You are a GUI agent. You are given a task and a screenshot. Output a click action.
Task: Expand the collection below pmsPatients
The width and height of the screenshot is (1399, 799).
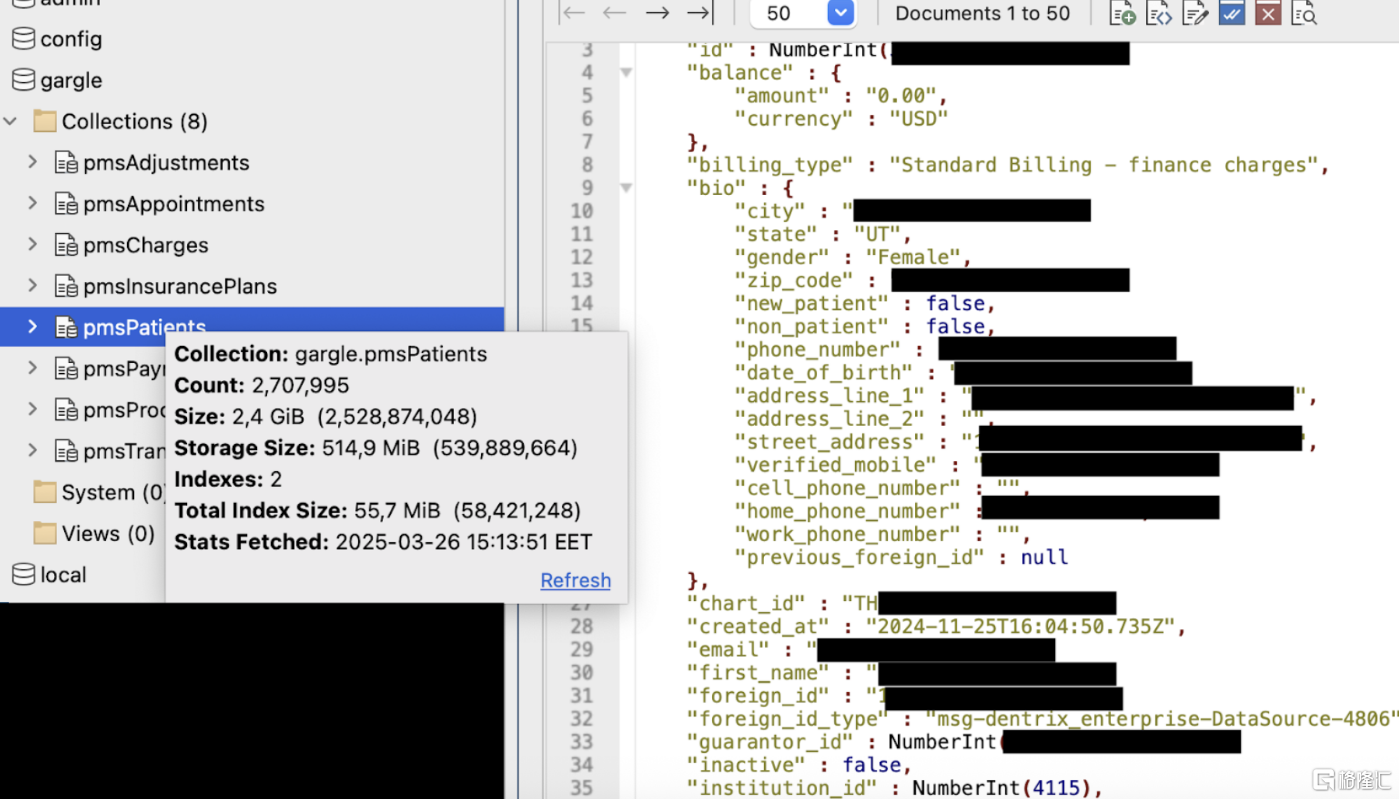point(32,368)
